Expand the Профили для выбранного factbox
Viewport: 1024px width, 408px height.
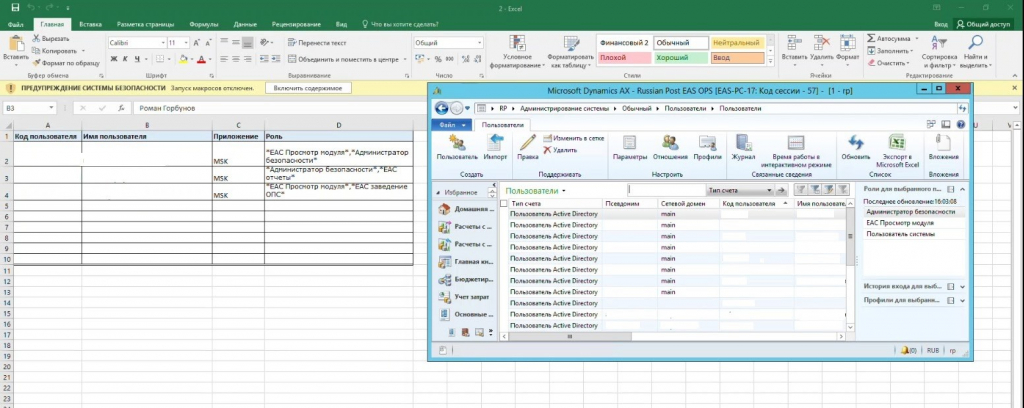pyautogui.click(x=962, y=300)
